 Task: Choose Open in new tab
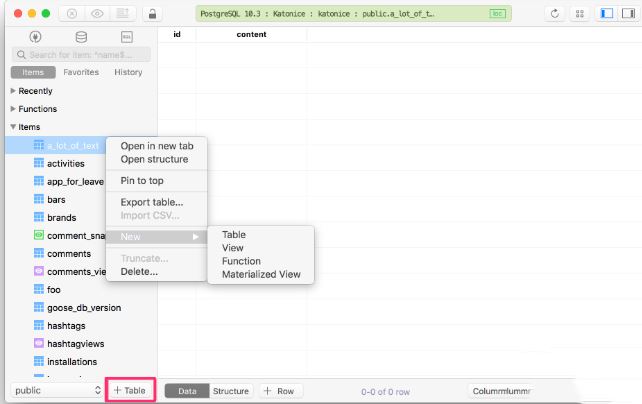click(x=157, y=146)
